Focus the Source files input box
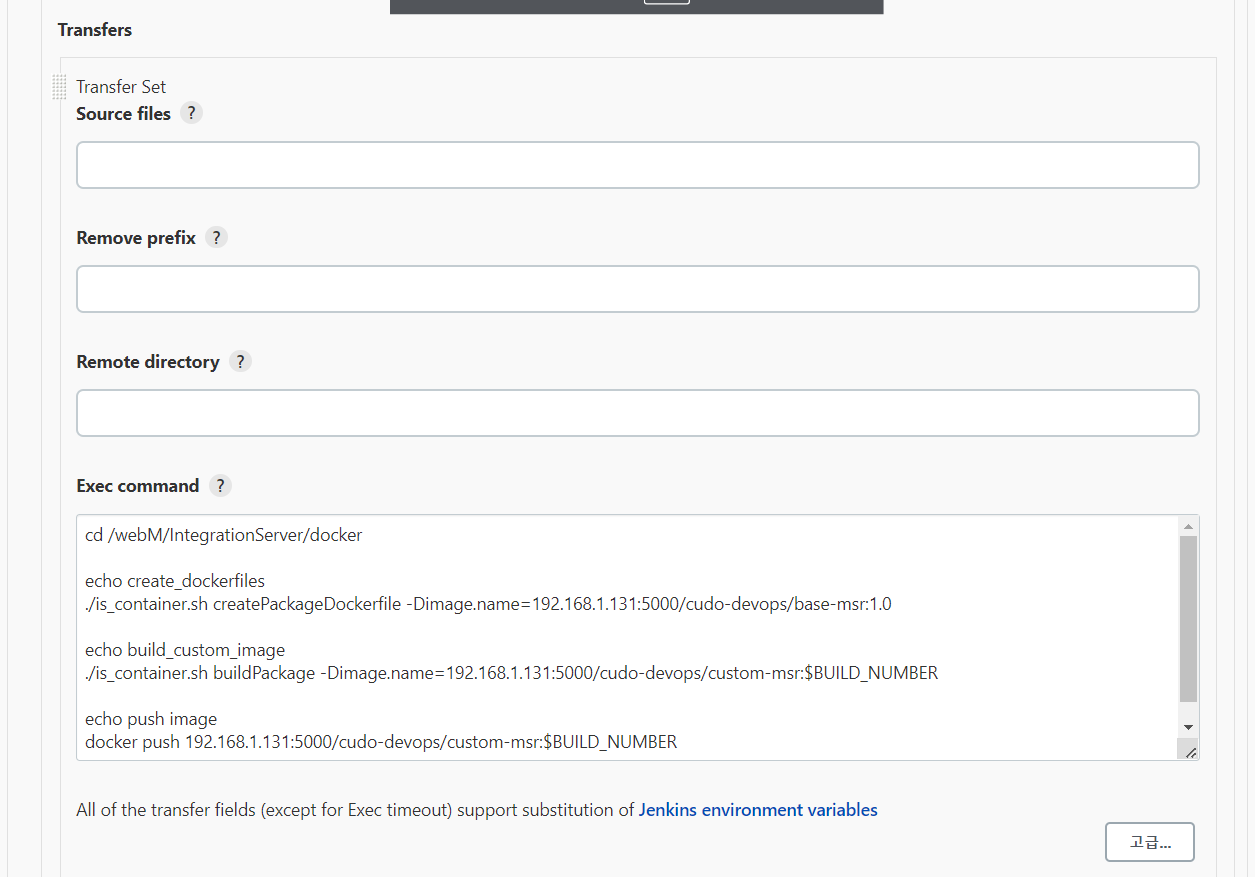 pyautogui.click(x=637, y=165)
